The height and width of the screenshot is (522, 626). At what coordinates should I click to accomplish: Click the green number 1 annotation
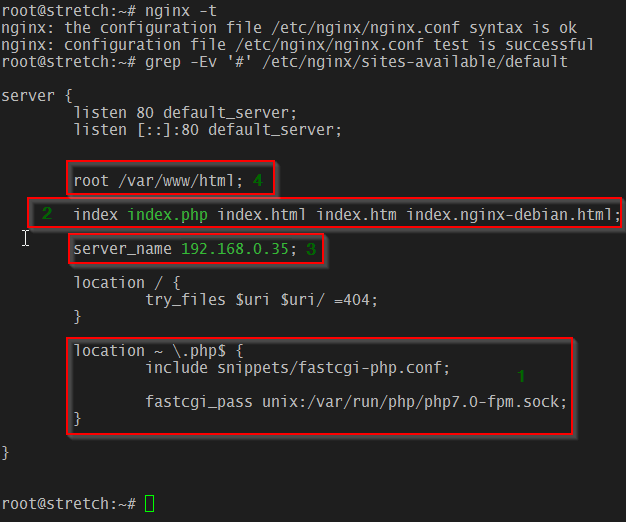521,376
